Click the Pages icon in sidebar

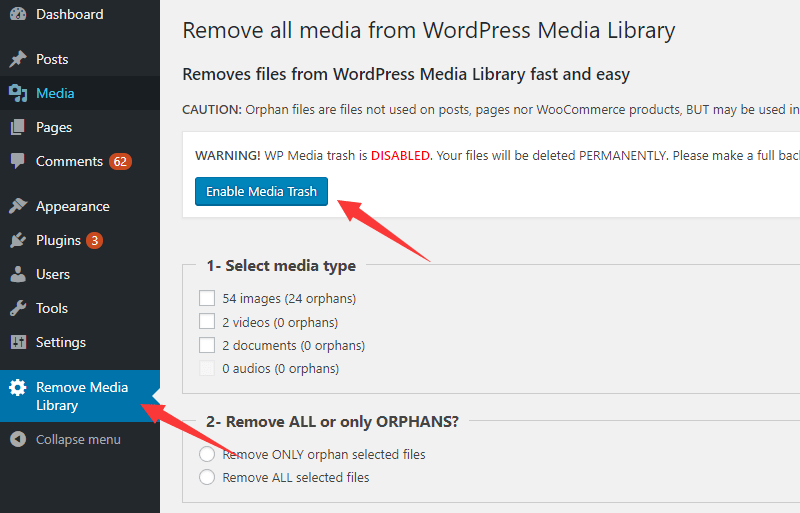(18, 127)
